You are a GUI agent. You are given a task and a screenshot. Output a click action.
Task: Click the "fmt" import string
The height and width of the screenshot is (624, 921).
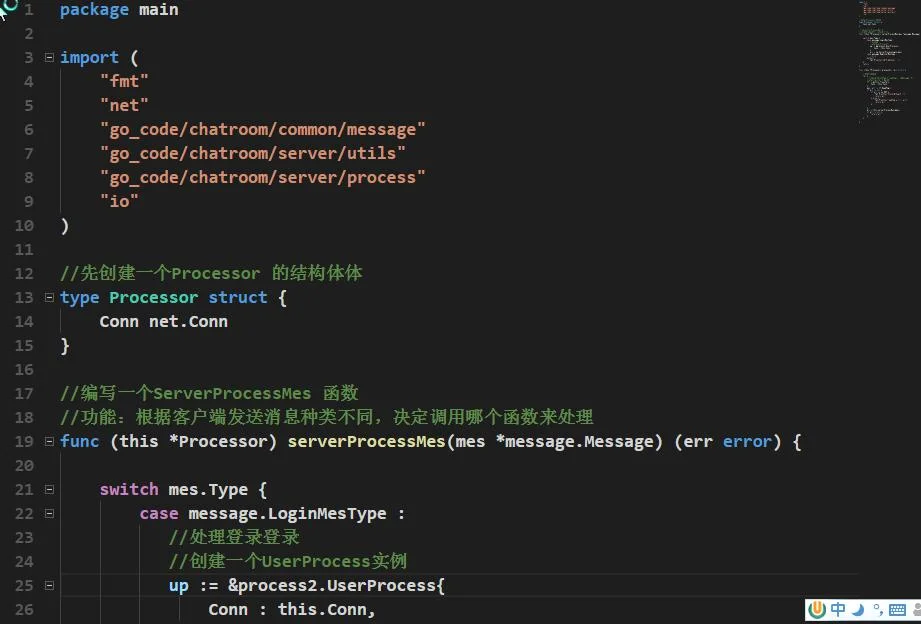click(x=124, y=81)
